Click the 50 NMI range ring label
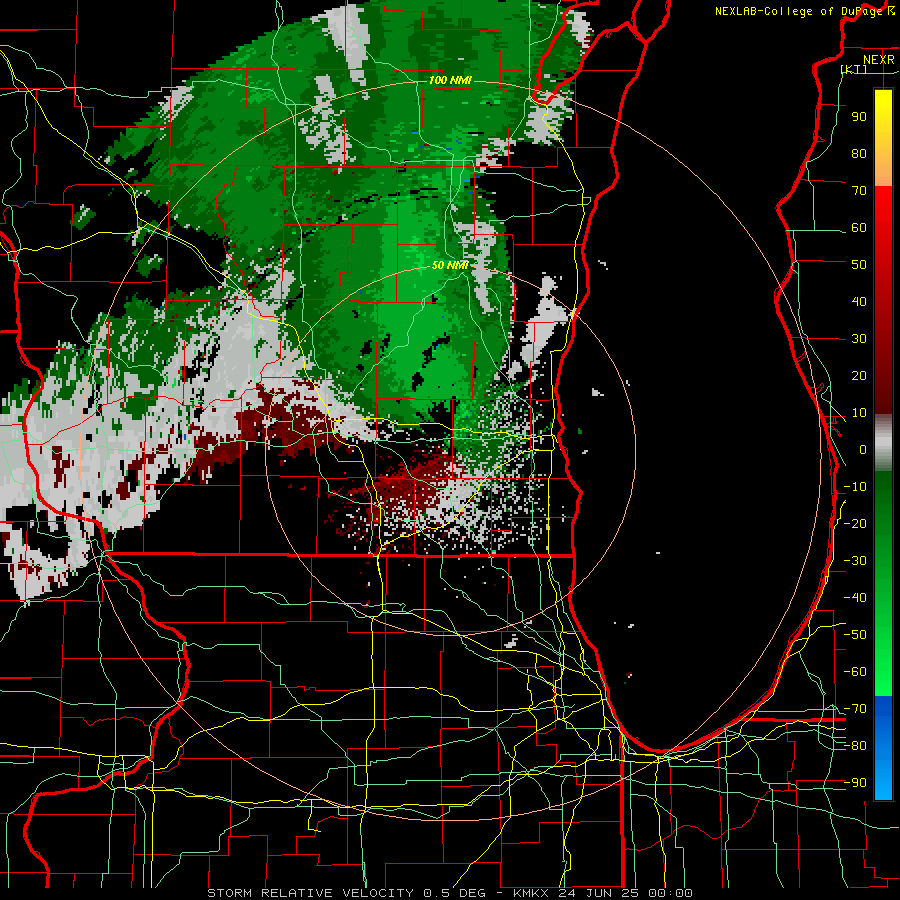 point(450,265)
